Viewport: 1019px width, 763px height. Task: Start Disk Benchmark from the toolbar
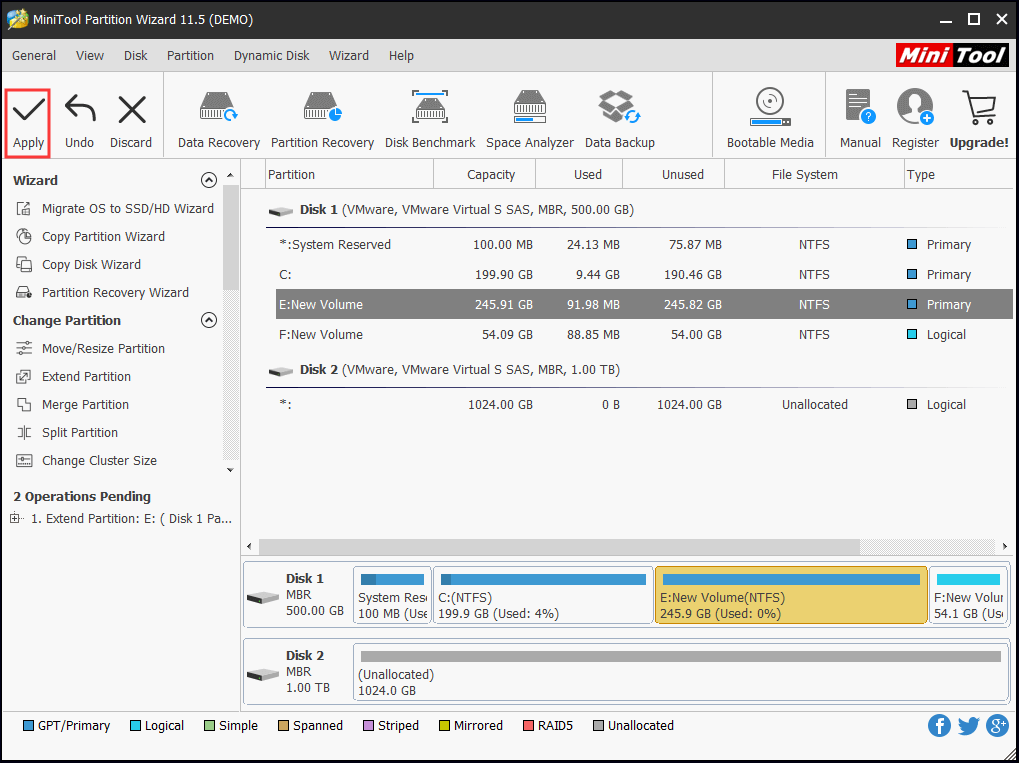point(430,120)
